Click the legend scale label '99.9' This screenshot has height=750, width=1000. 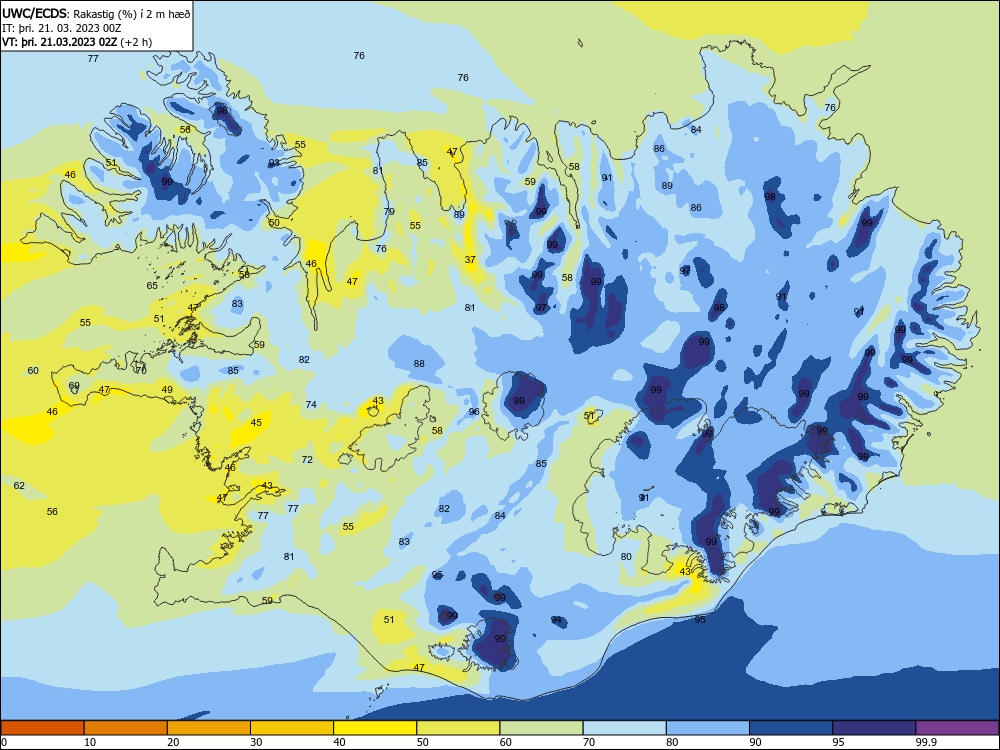(925, 742)
